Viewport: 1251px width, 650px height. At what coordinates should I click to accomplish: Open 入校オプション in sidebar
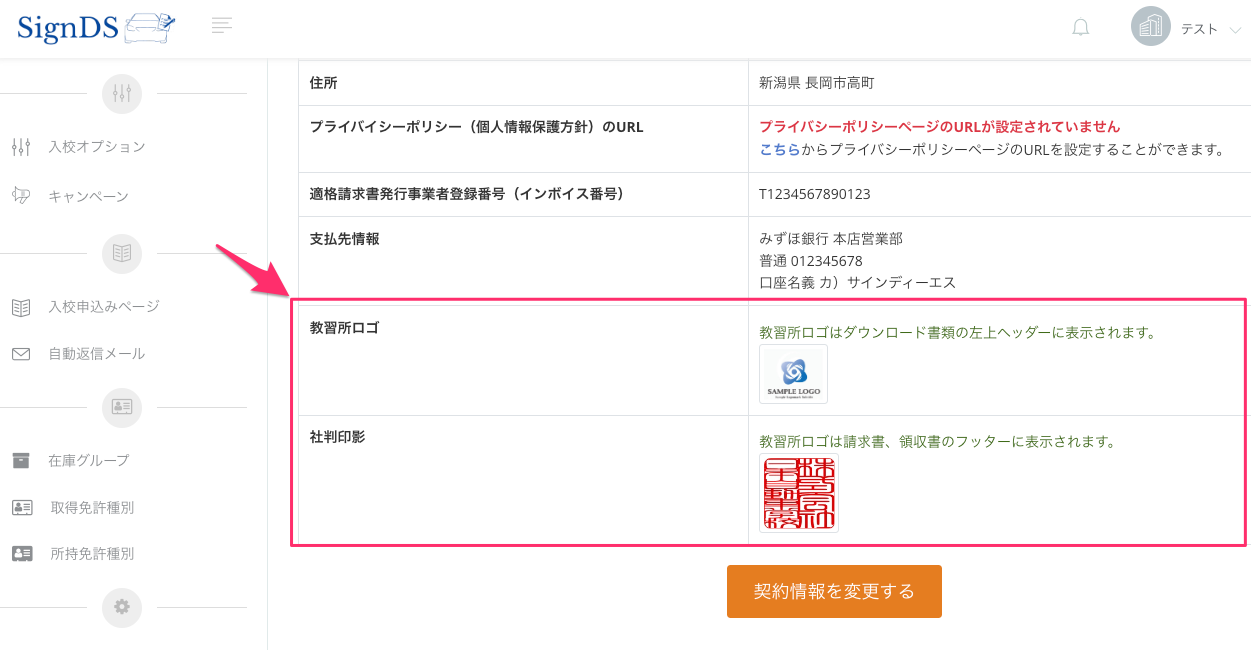pyautogui.click(x=96, y=147)
